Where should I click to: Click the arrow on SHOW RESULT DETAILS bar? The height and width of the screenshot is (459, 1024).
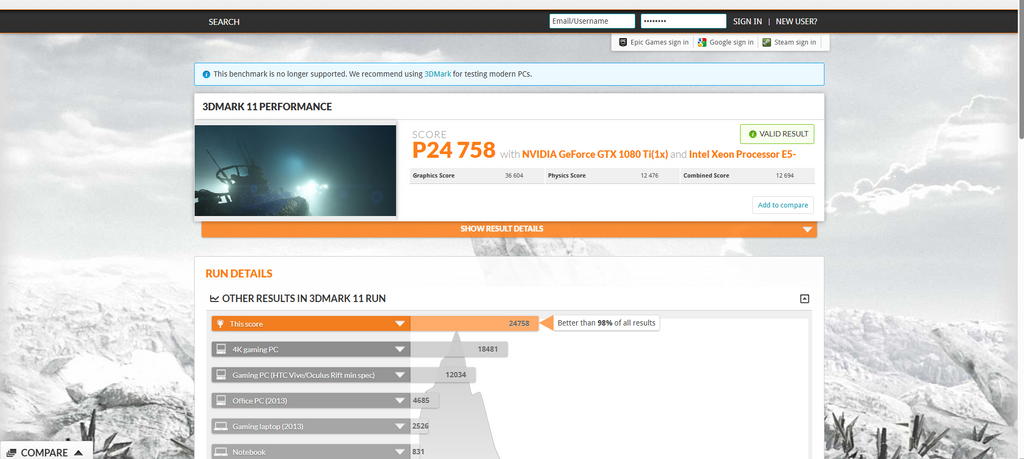tap(807, 230)
